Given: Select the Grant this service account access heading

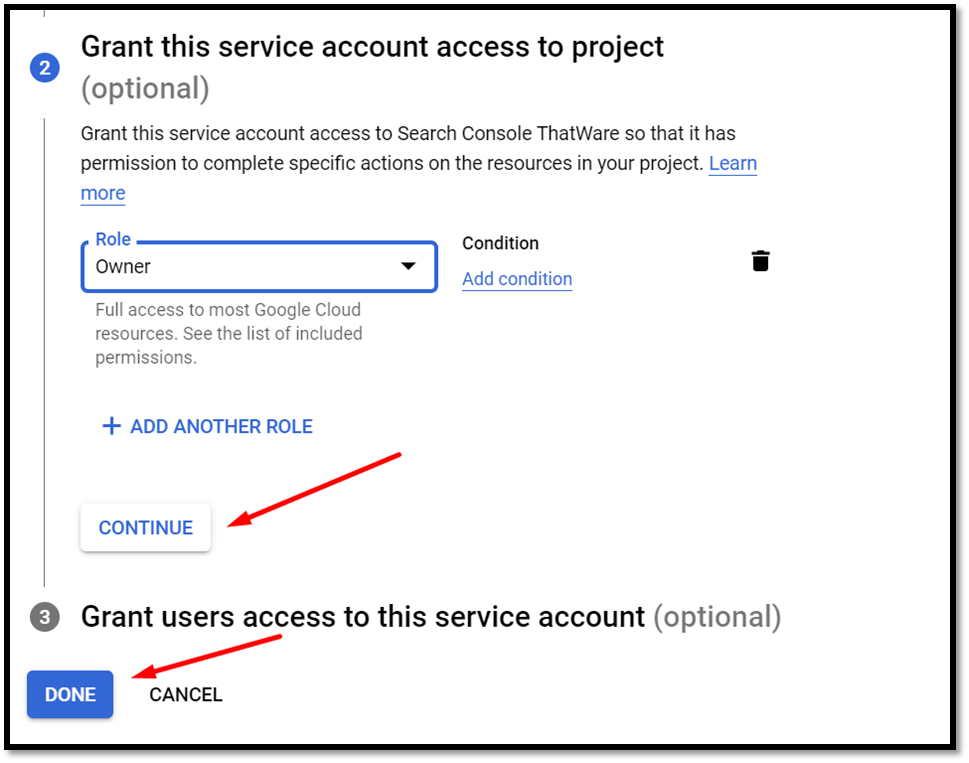Looking at the screenshot, I should pos(372,47).
